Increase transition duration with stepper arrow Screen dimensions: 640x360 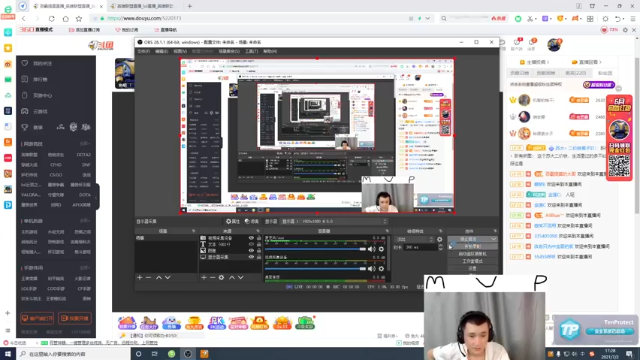(x=440, y=246)
